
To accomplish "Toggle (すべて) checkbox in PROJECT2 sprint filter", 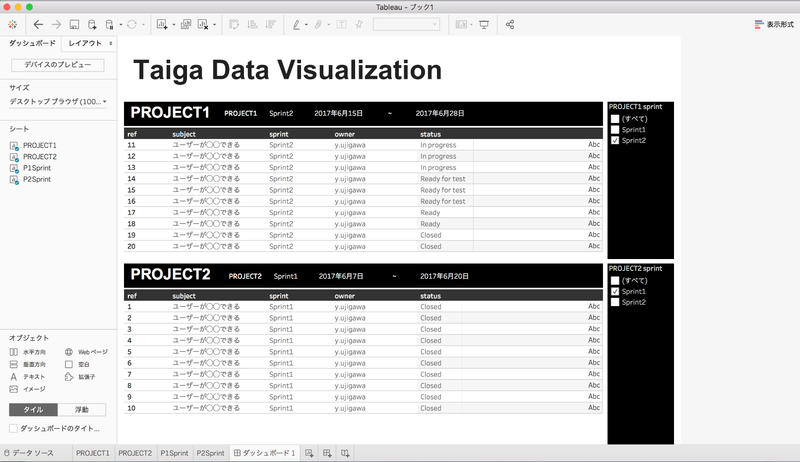I will pos(615,280).
